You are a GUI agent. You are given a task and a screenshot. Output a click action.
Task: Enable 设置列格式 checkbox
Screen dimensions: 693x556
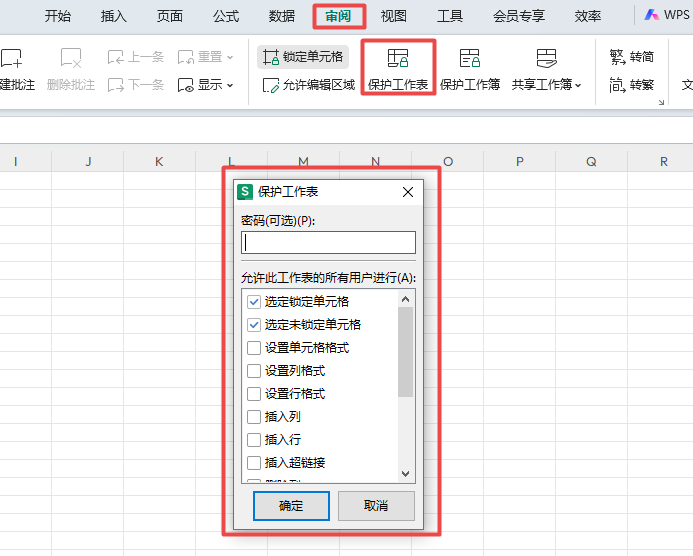(254, 371)
